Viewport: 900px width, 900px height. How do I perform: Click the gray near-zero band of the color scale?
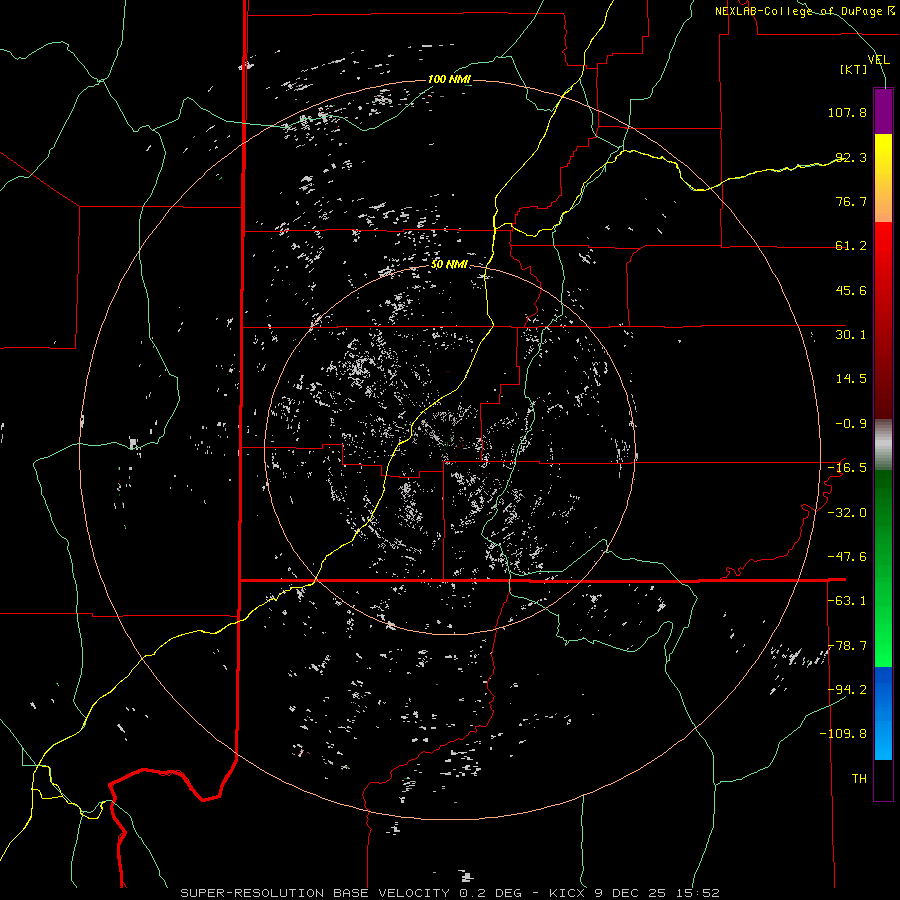[883, 445]
